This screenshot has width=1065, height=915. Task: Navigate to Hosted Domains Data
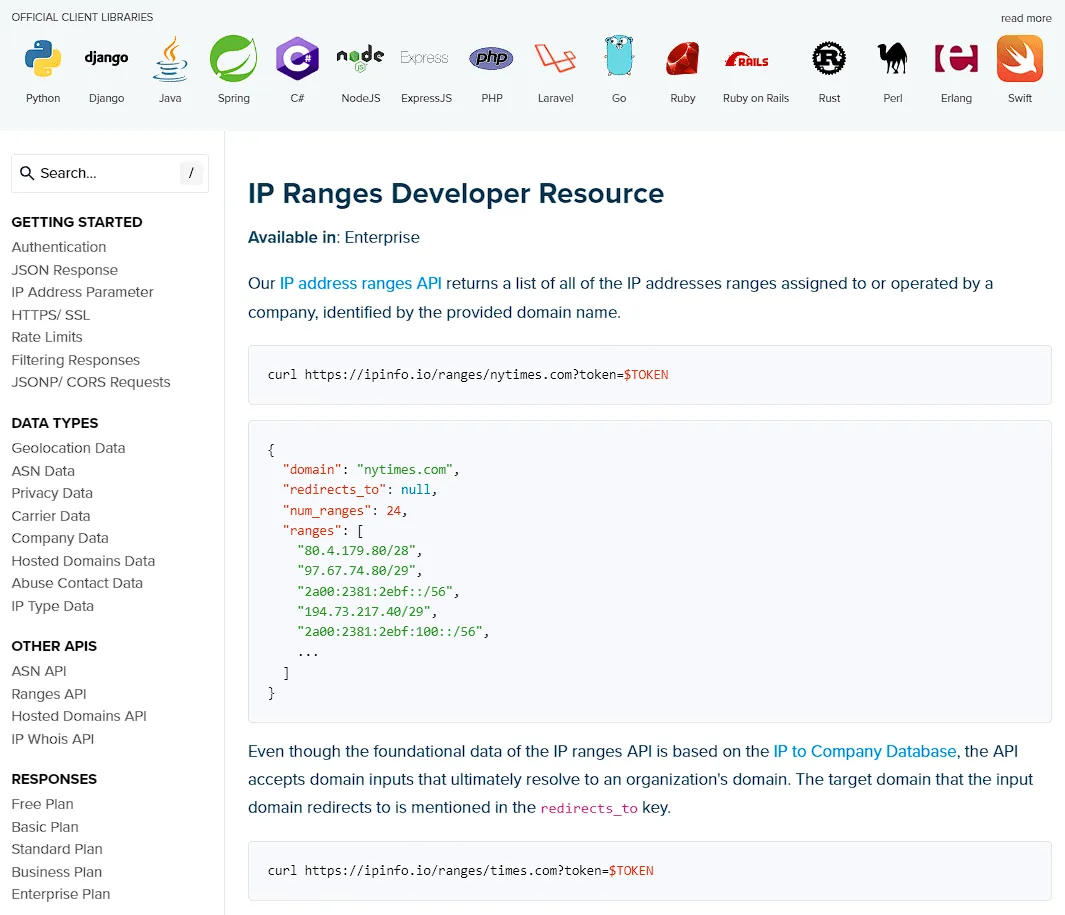(x=84, y=561)
